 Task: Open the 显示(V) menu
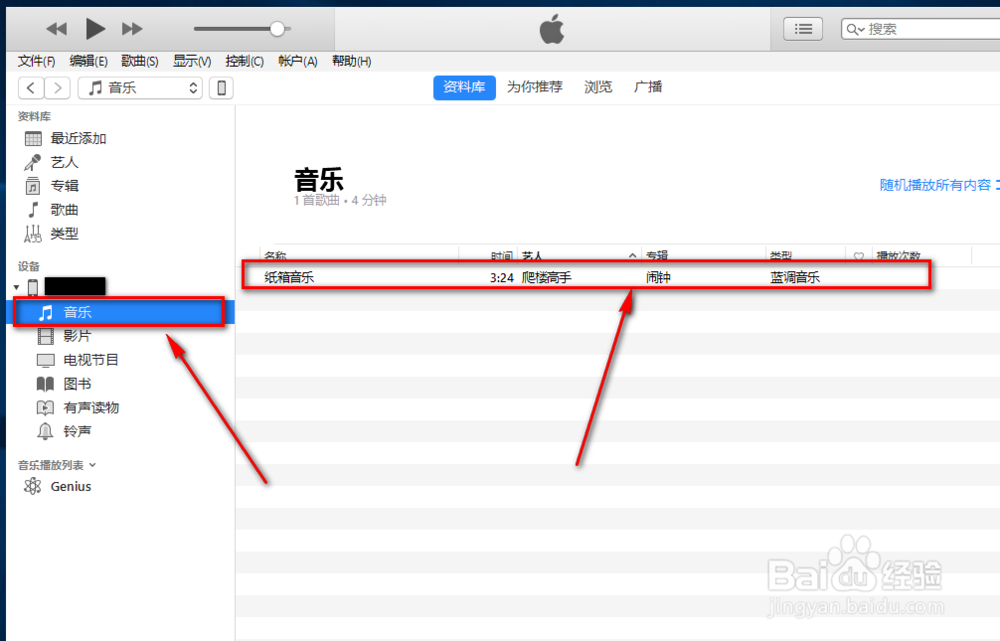click(192, 61)
